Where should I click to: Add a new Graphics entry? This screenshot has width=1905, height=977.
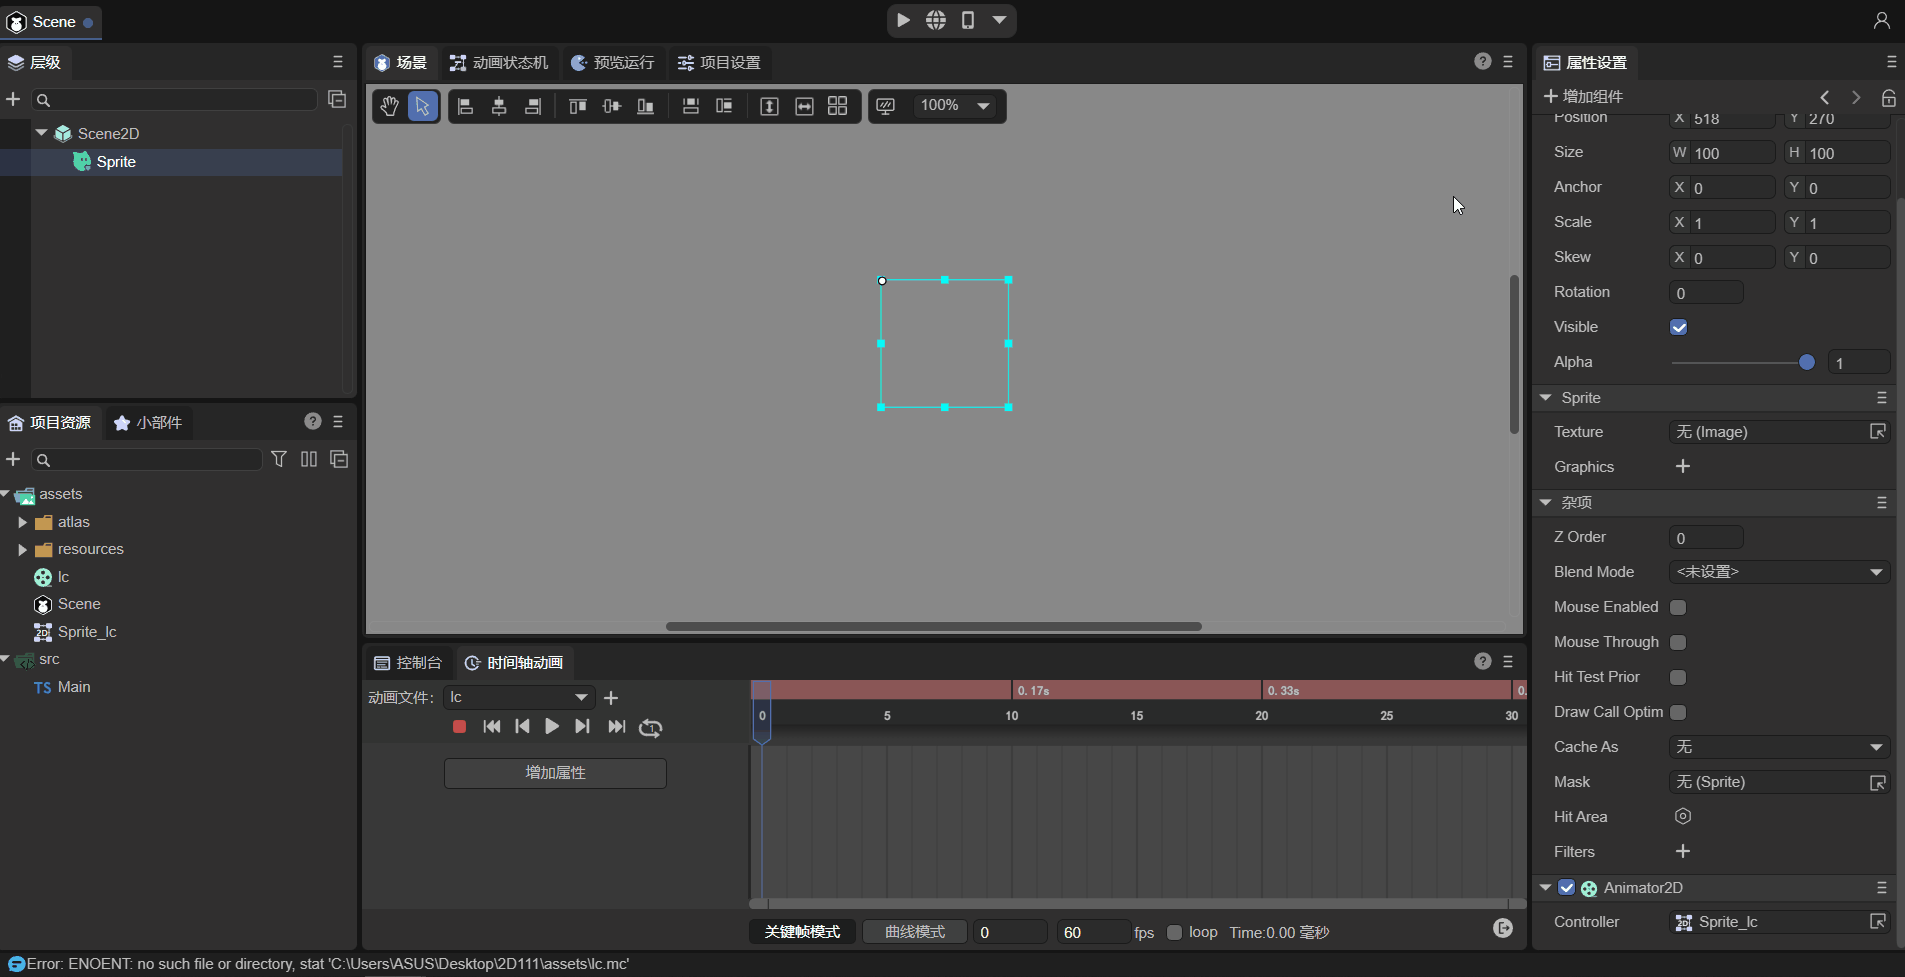(1683, 467)
